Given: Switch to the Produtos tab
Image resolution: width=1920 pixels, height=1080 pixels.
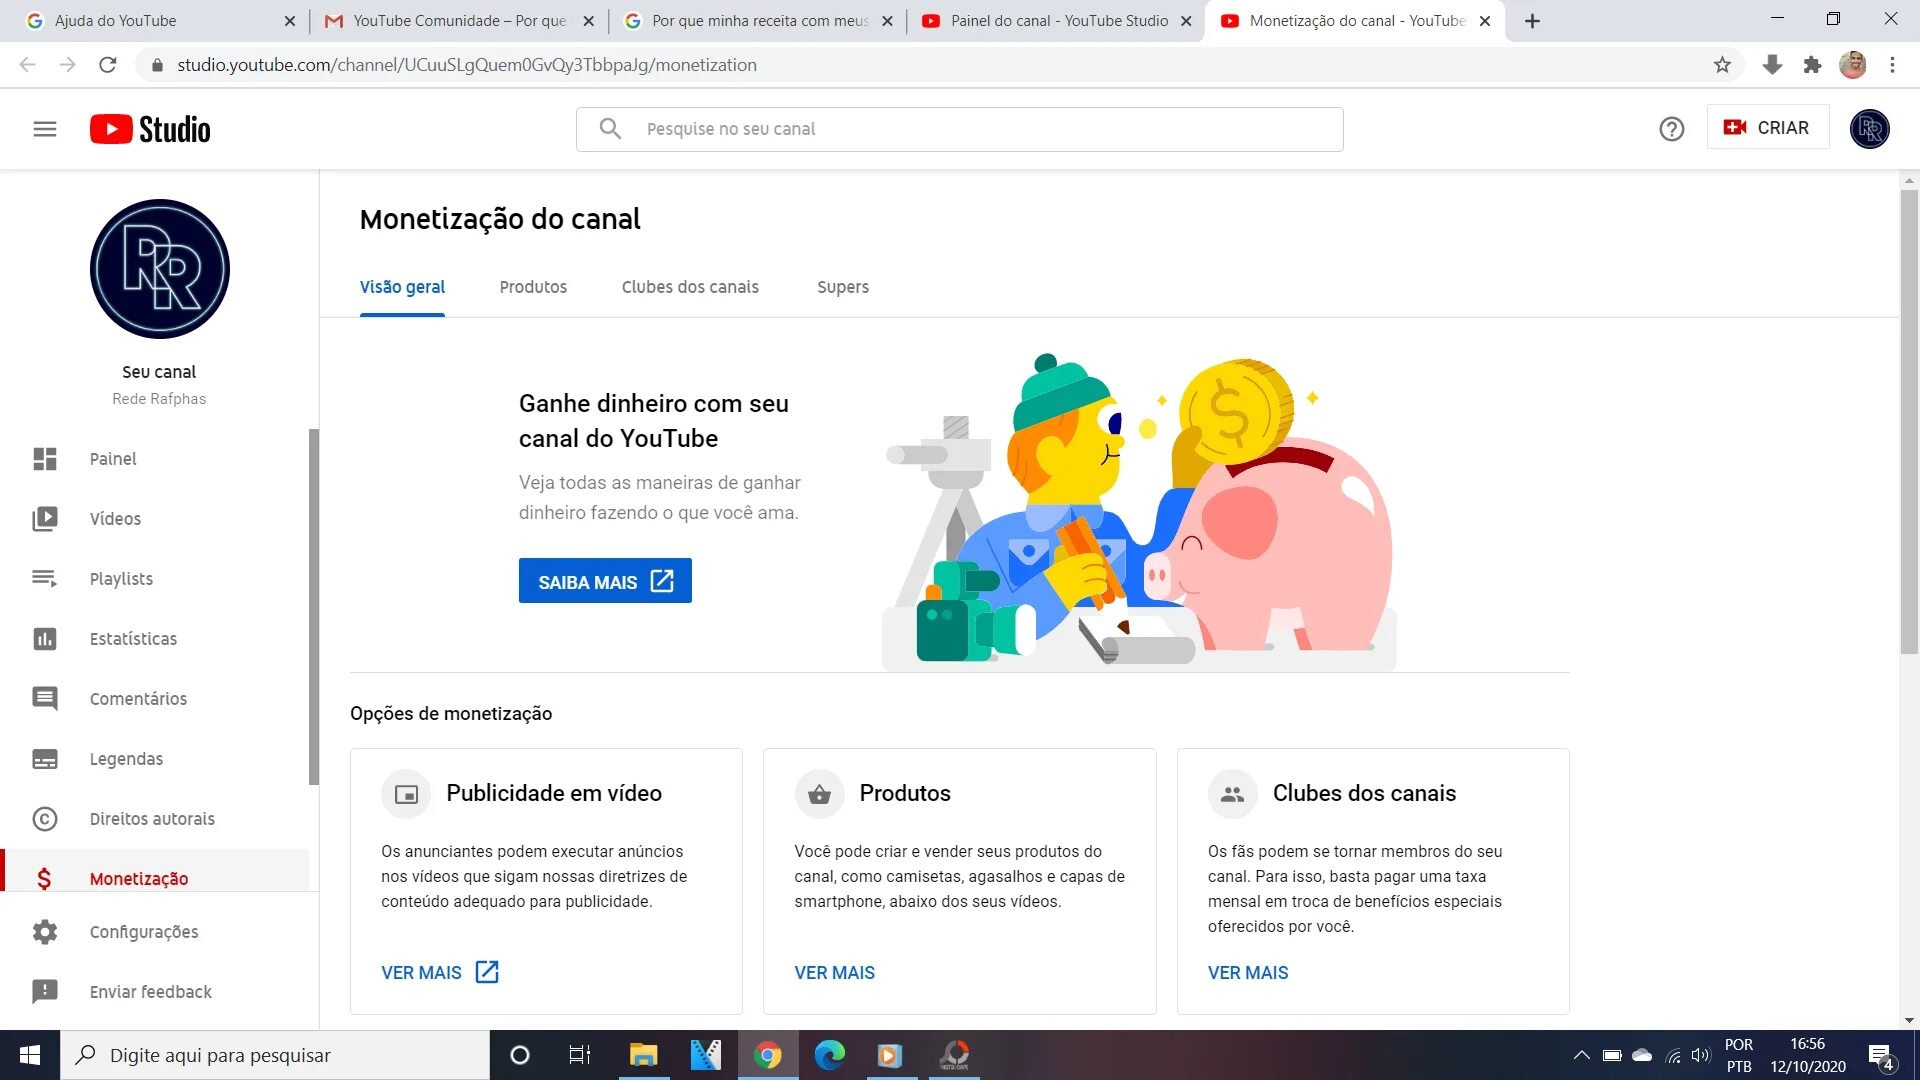Looking at the screenshot, I should pyautogui.click(x=533, y=286).
